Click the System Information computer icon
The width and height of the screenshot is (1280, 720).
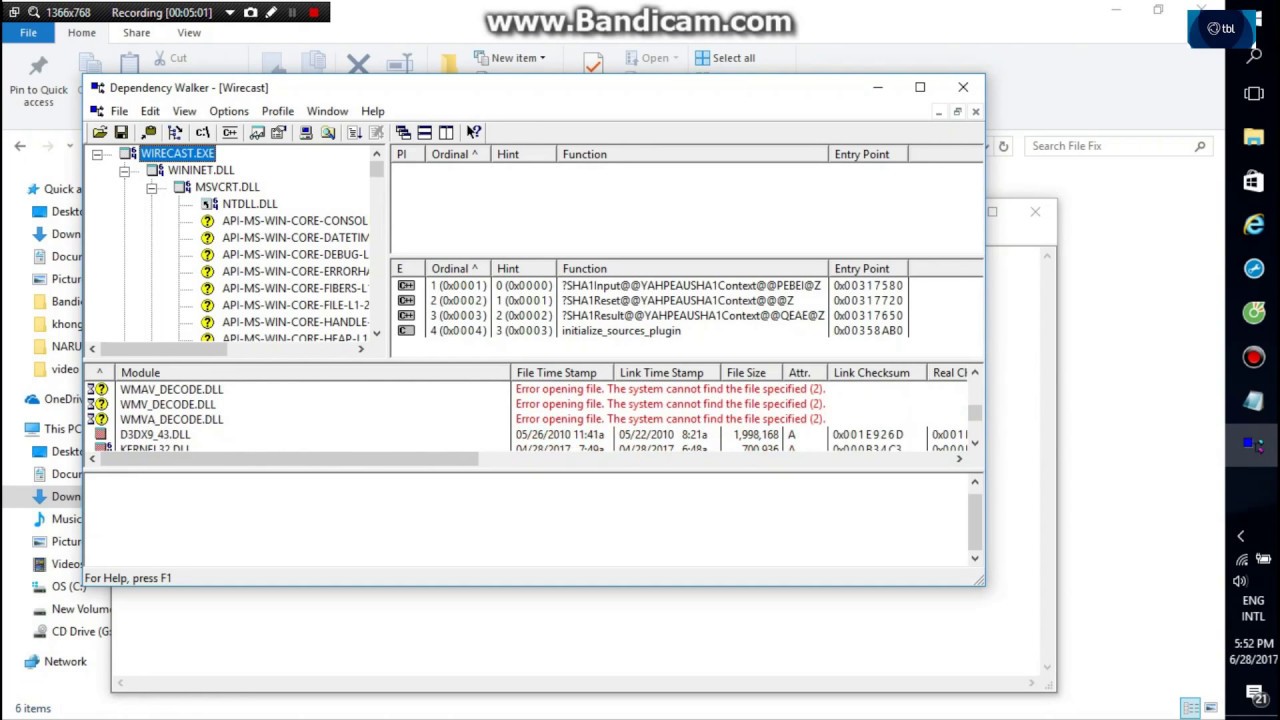306,132
